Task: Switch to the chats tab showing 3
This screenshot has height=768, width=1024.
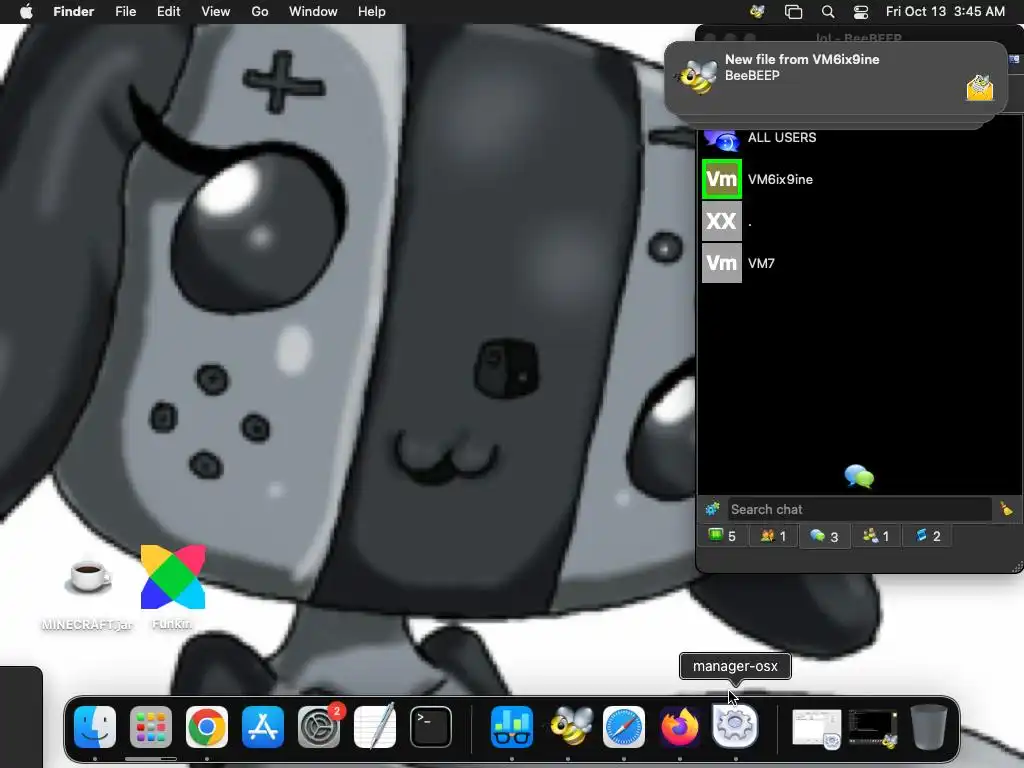Action: point(824,536)
